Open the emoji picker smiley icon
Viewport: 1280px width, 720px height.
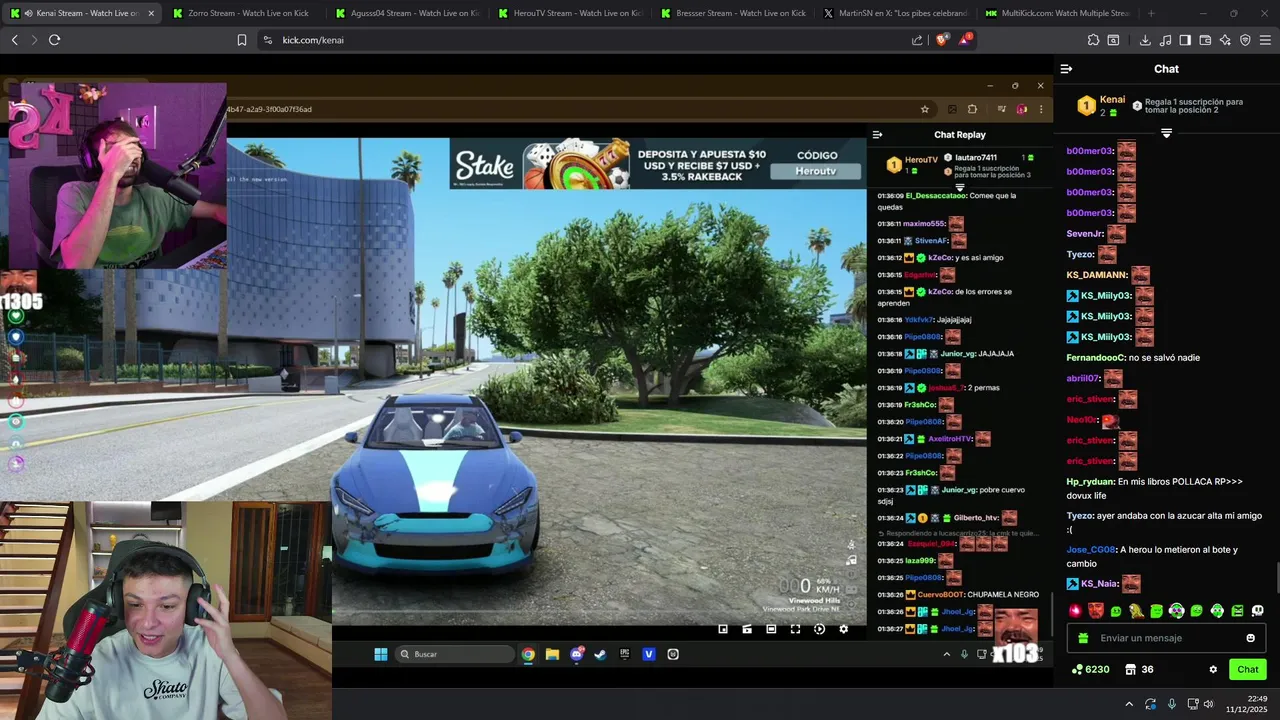click(x=1250, y=638)
